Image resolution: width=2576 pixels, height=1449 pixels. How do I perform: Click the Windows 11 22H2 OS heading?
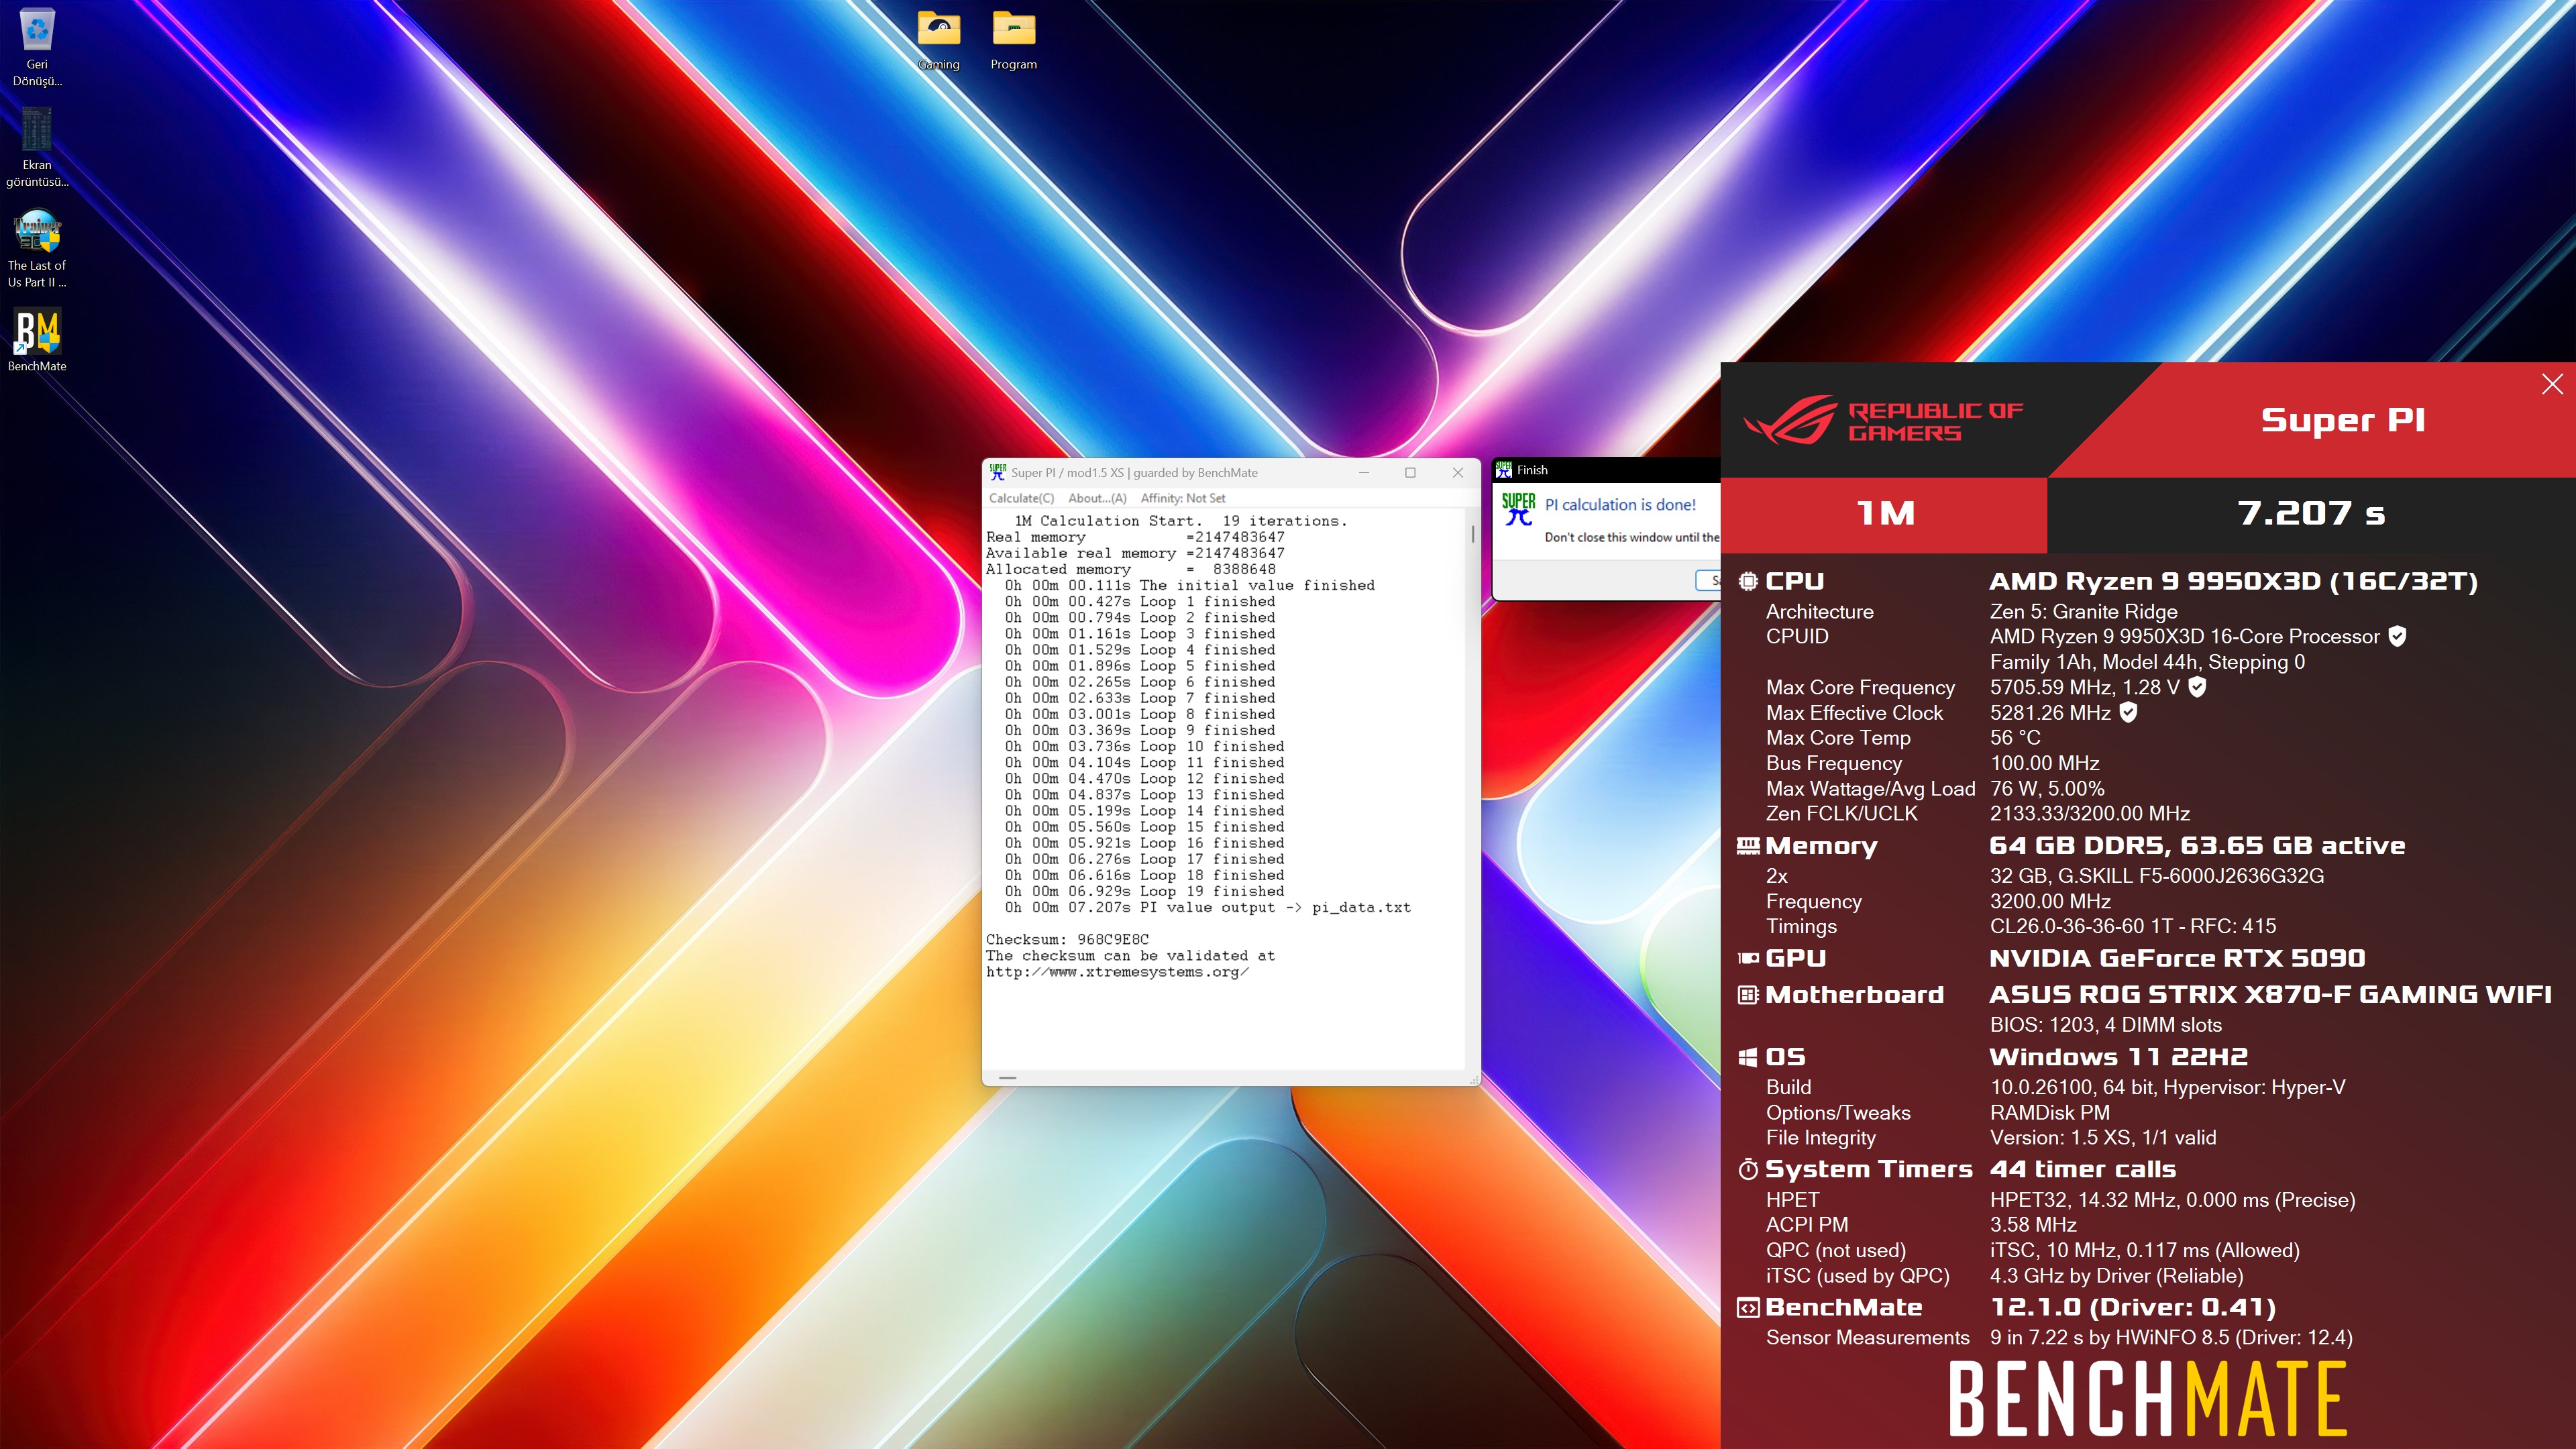[2118, 1057]
